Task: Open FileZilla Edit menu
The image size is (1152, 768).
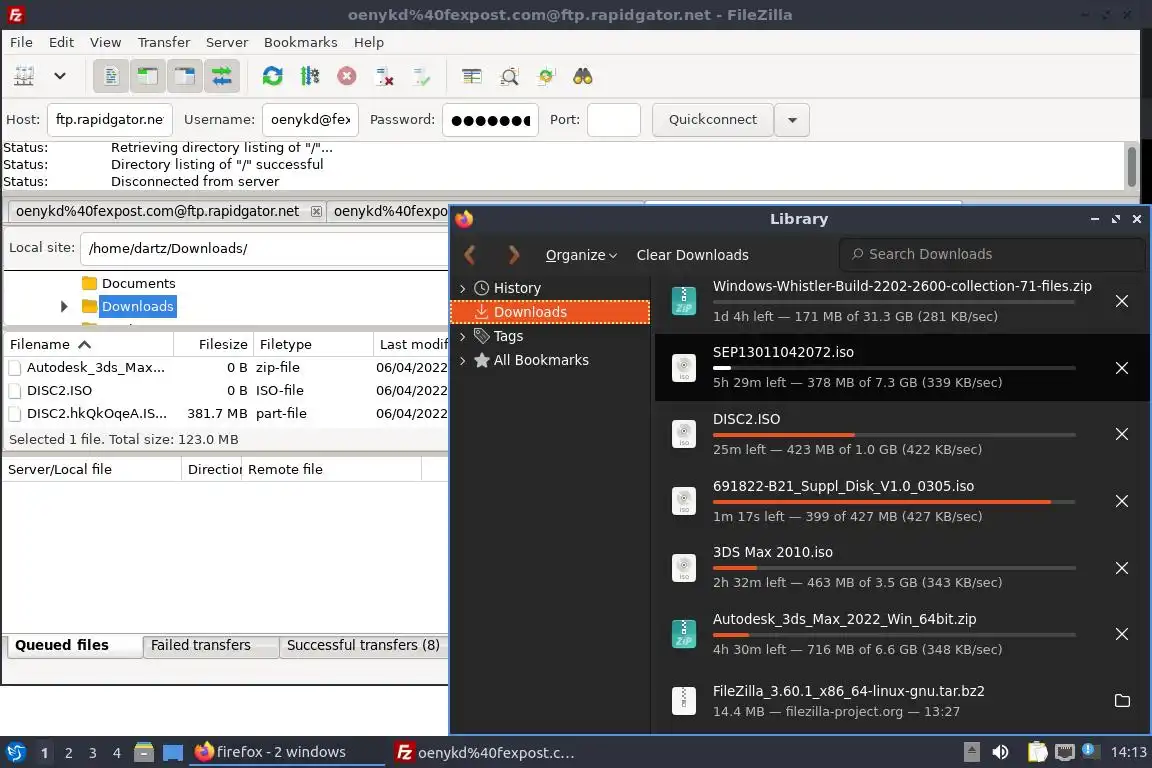Action: point(61,42)
